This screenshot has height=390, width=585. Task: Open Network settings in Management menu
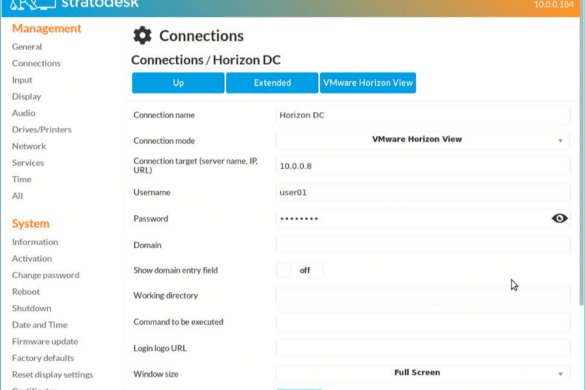[x=29, y=146]
